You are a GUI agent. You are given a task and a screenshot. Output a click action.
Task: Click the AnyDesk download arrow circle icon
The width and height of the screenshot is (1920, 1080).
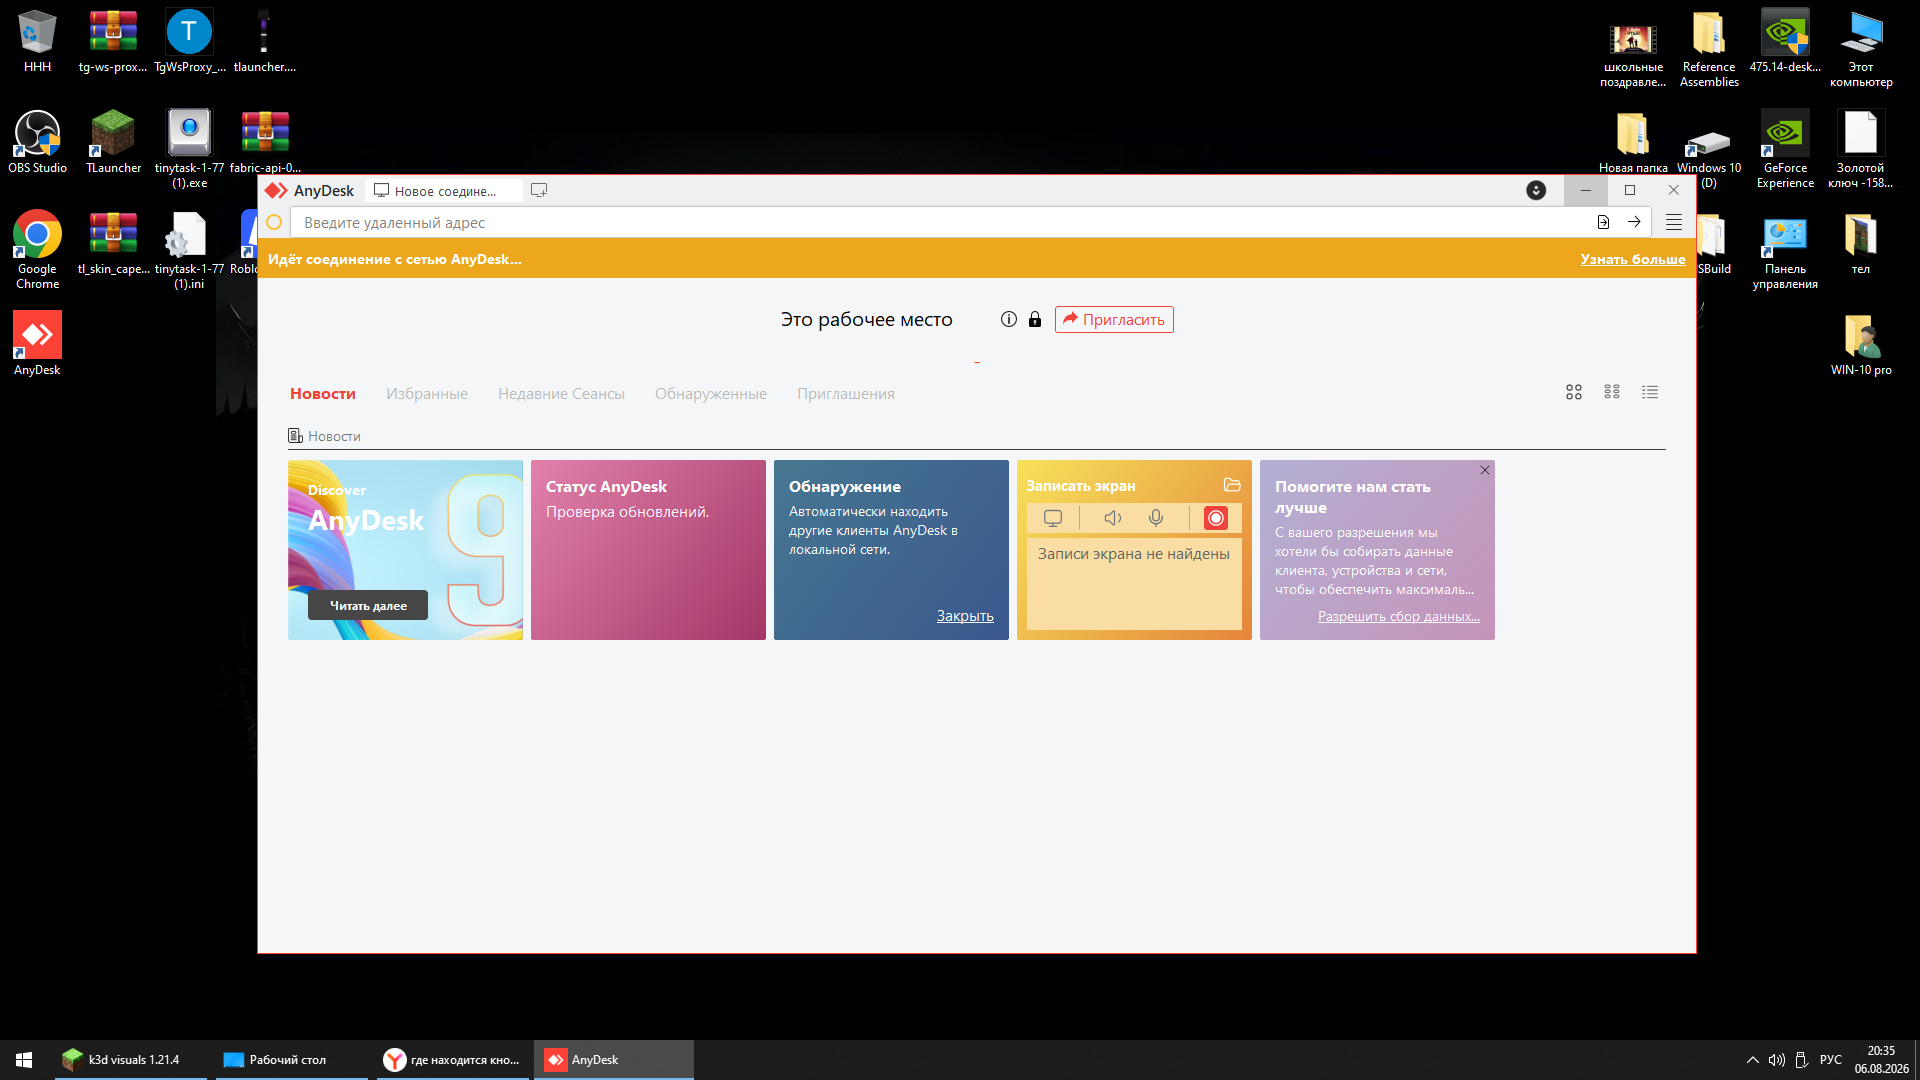(x=1536, y=190)
